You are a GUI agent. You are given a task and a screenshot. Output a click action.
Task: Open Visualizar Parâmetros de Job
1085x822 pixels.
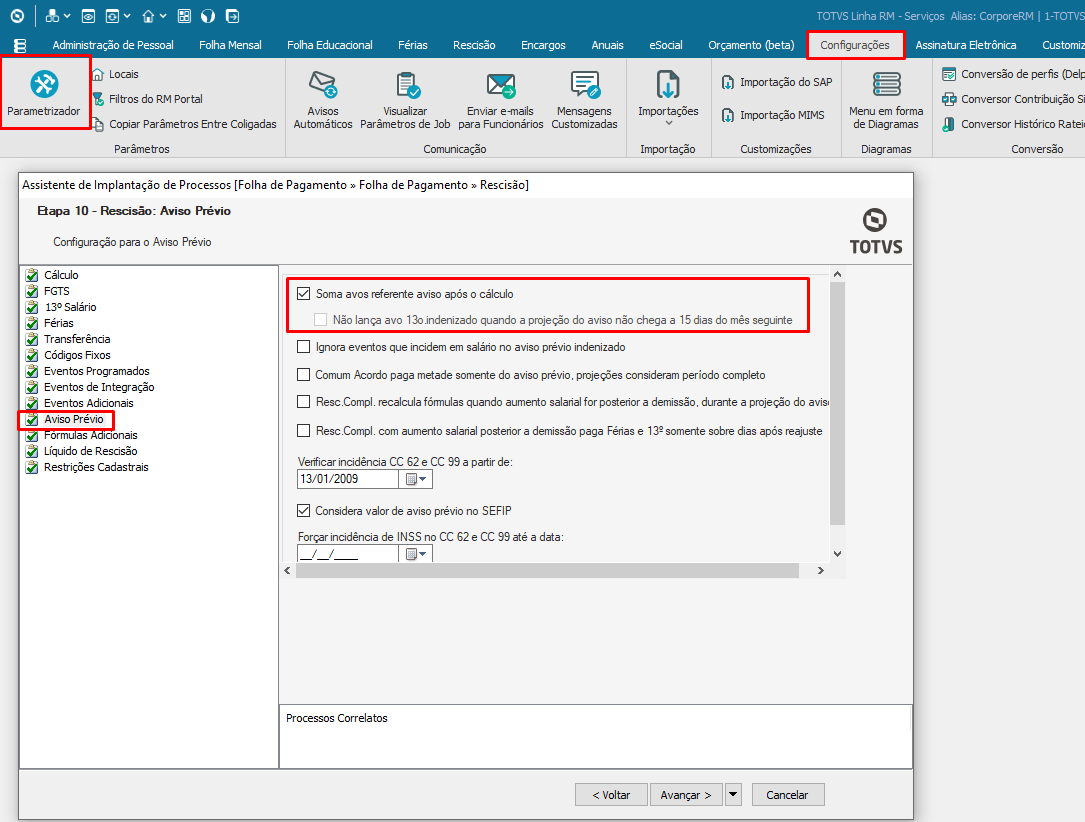point(405,100)
